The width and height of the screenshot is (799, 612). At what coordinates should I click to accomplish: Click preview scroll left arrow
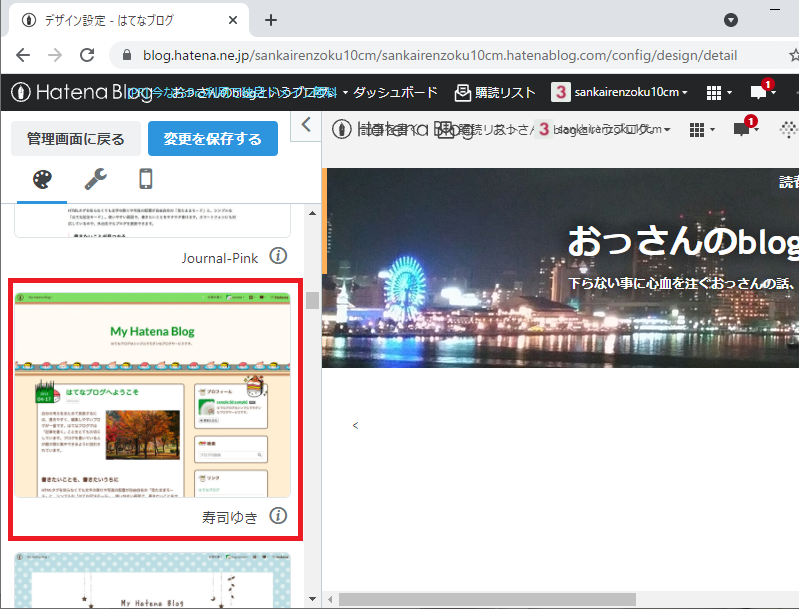pyautogui.click(x=330, y=599)
